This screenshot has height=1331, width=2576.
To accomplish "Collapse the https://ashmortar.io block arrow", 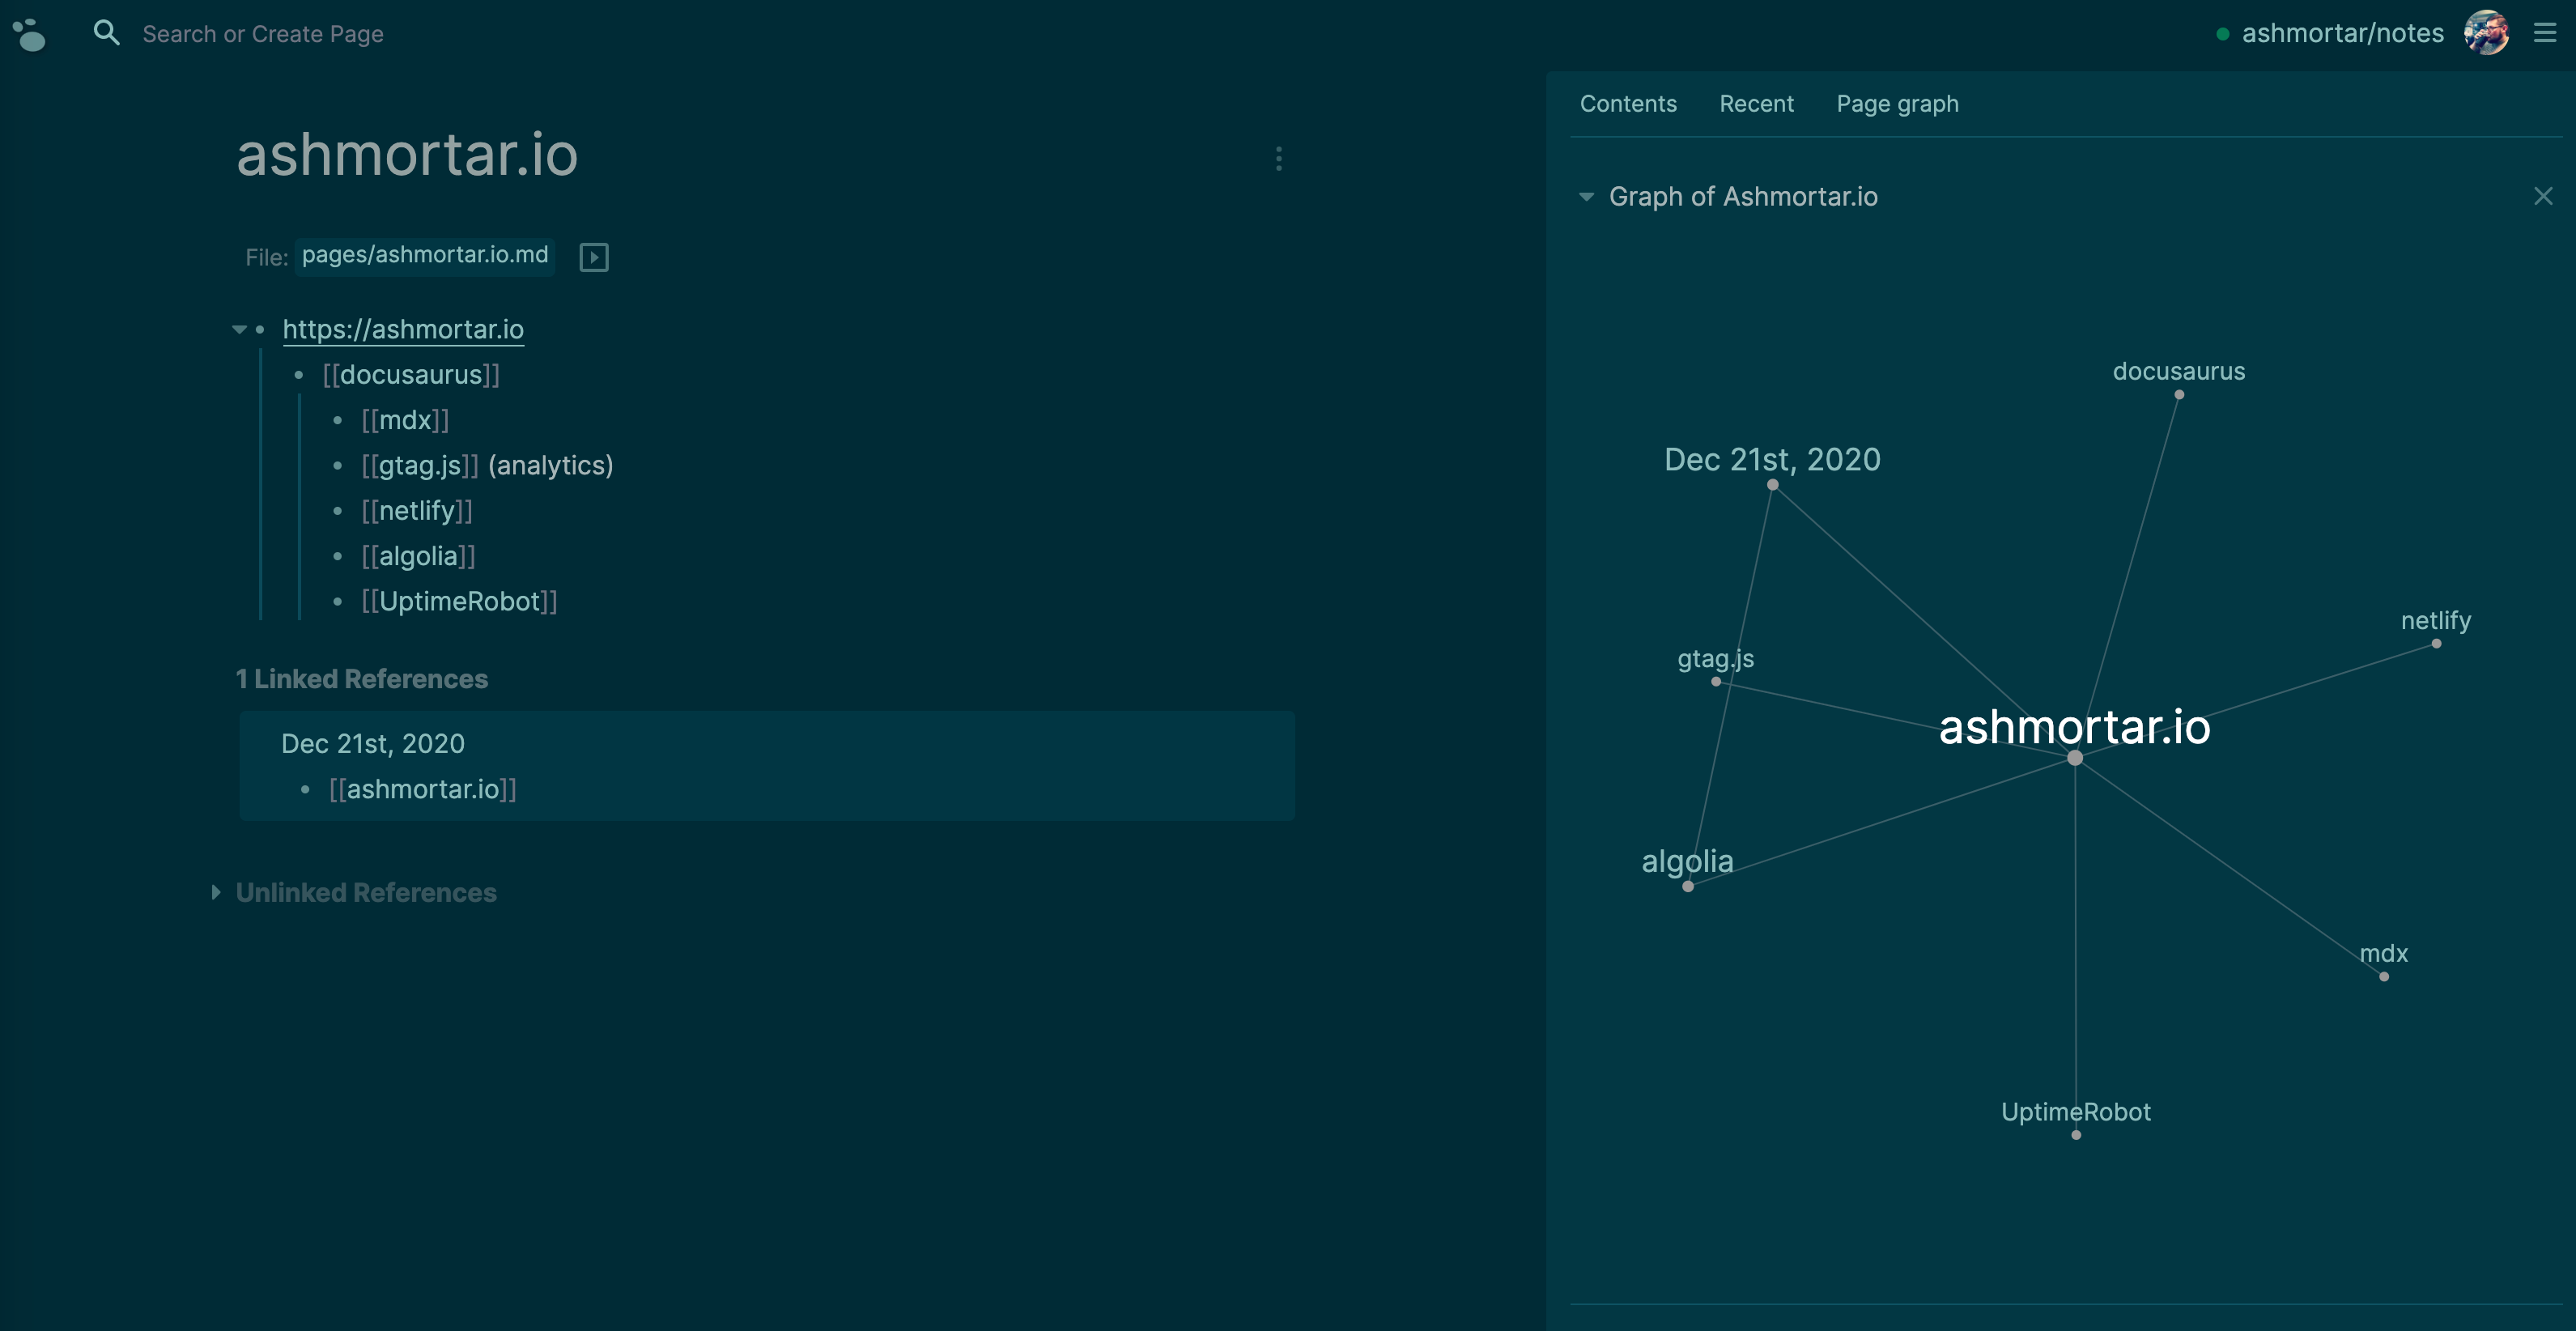I will [x=239, y=329].
